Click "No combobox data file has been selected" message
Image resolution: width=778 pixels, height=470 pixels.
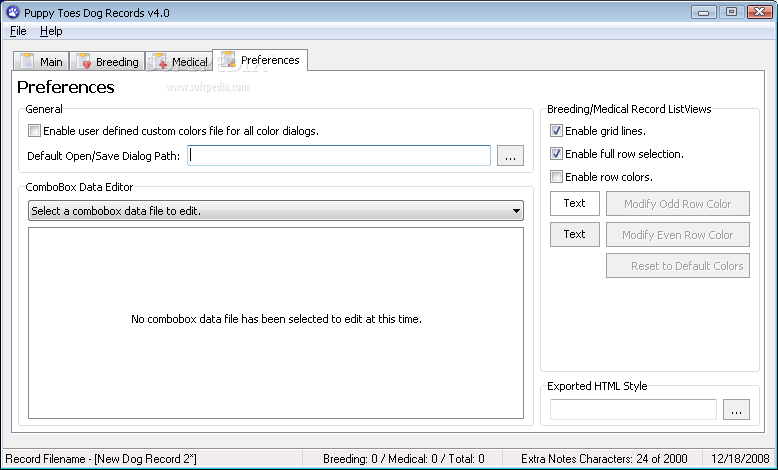[x=276, y=319]
